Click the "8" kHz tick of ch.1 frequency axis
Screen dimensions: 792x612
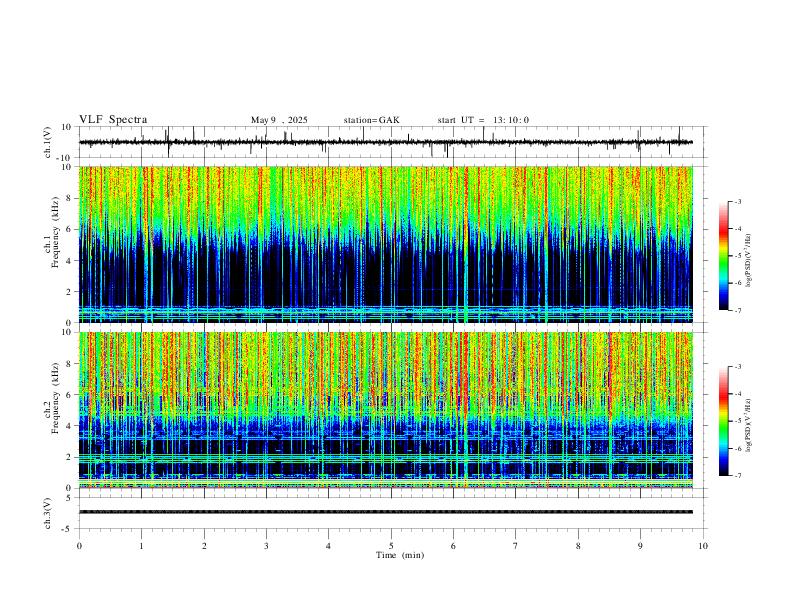[69, 198]
